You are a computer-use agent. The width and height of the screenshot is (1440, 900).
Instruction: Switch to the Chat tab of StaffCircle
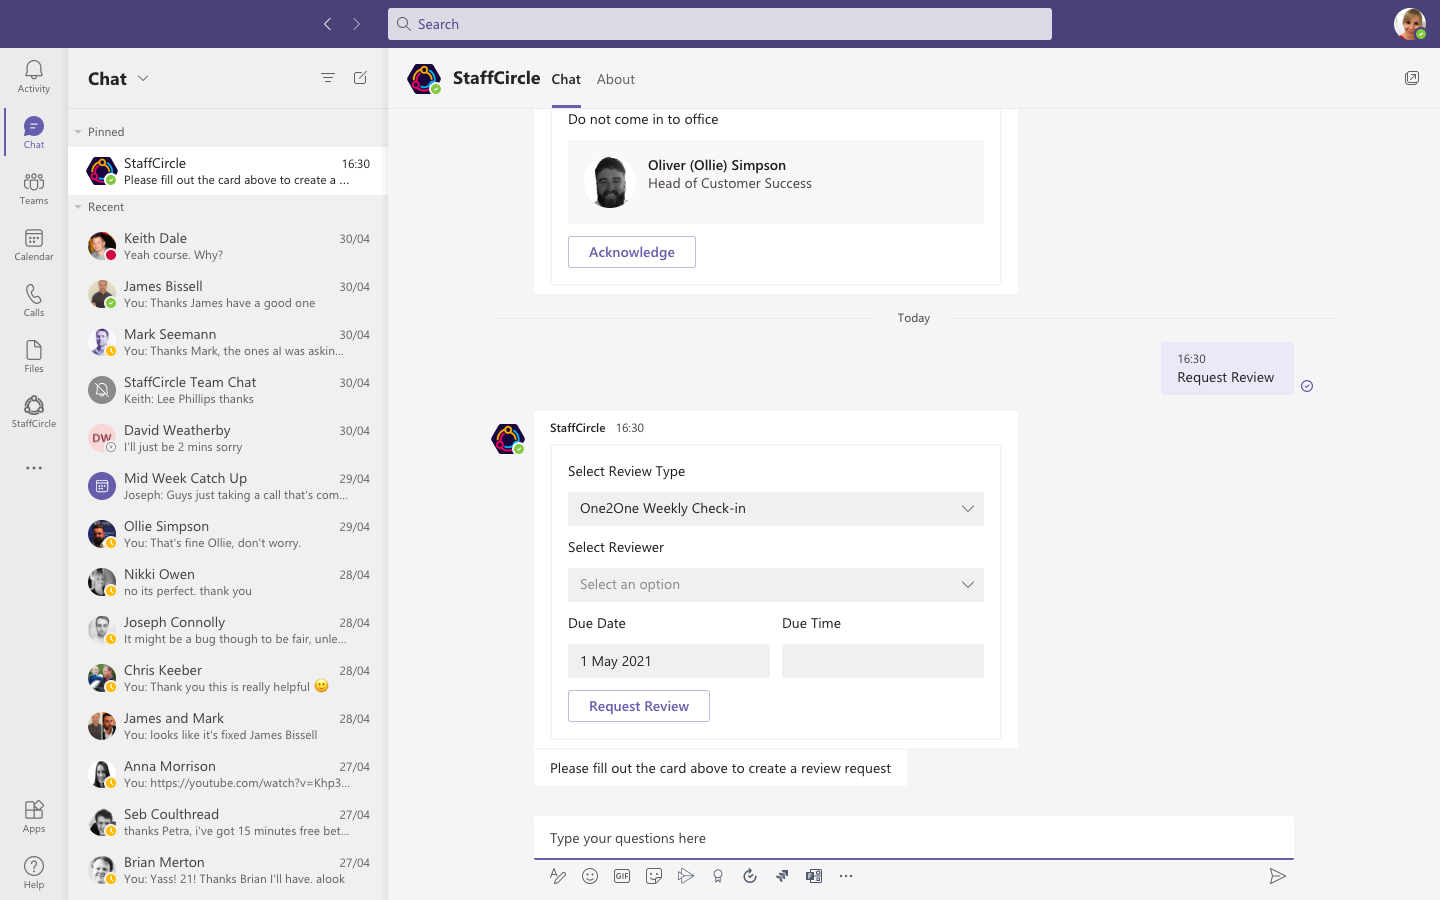click(566, 79)
